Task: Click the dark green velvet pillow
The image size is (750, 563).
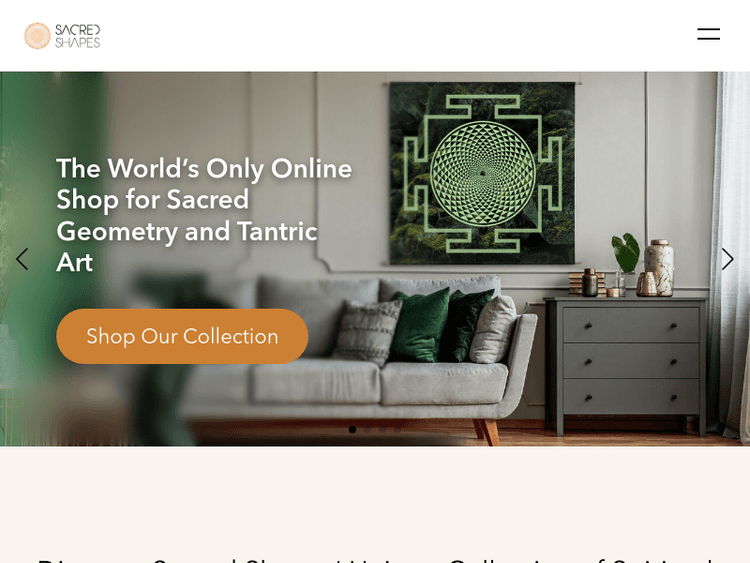Action: pos(421,325)
